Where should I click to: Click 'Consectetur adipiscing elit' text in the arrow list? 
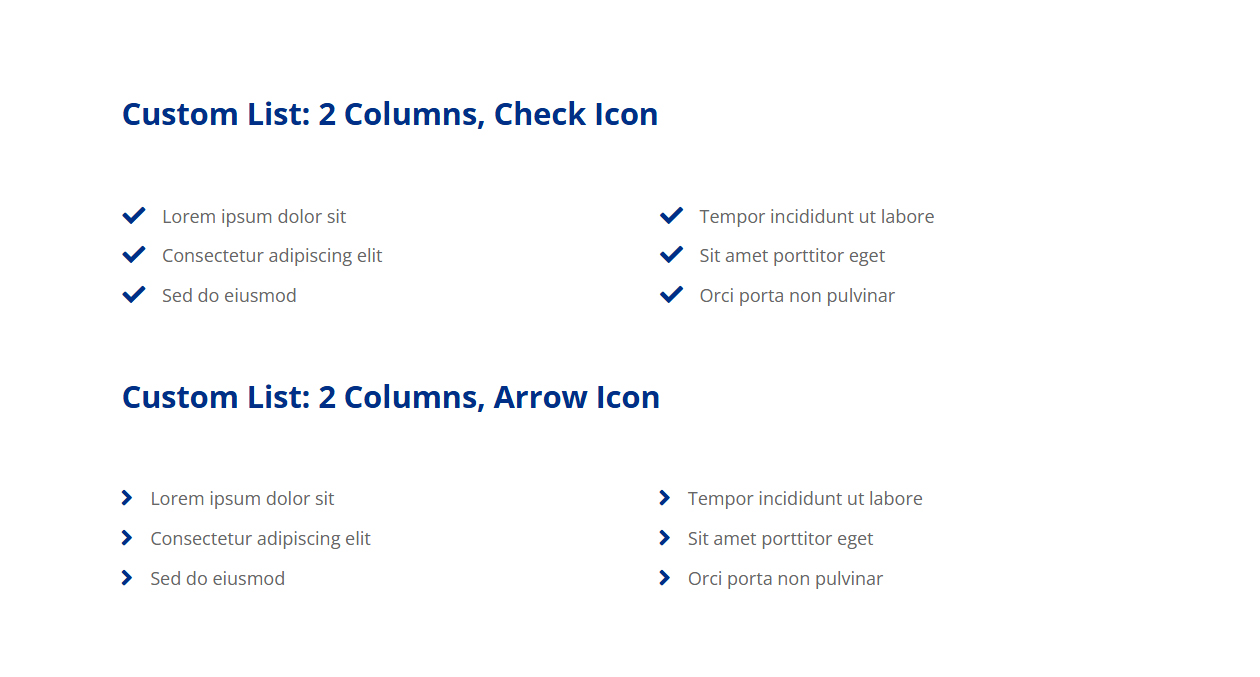point(260,539)
